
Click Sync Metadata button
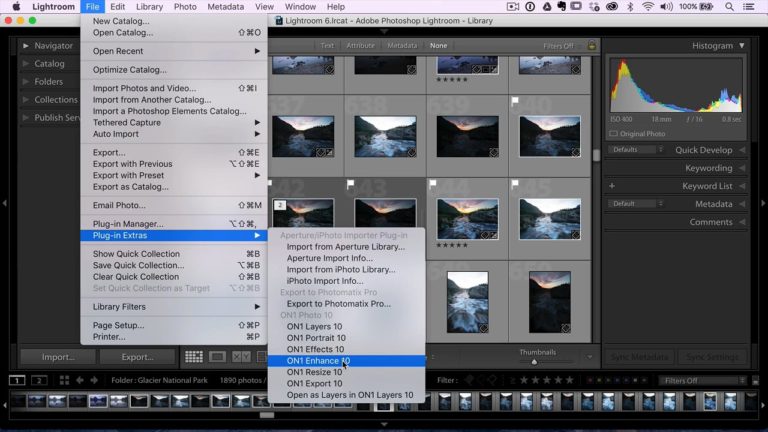(x=640, y=357)
